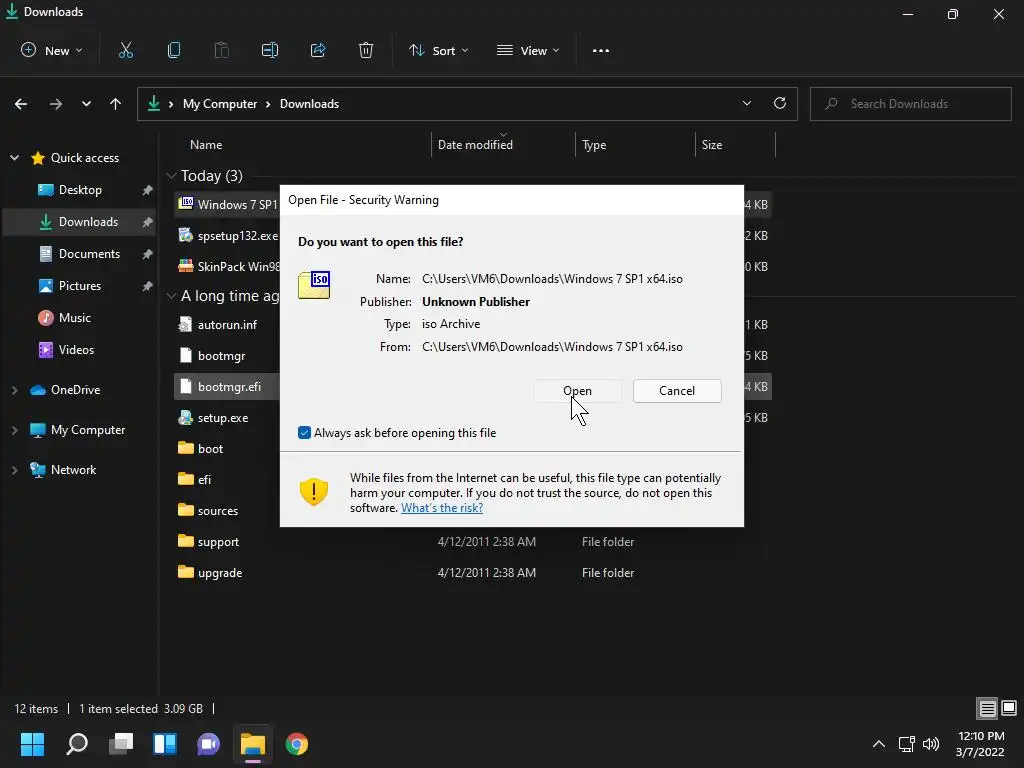Click the network tray icon

906,744
